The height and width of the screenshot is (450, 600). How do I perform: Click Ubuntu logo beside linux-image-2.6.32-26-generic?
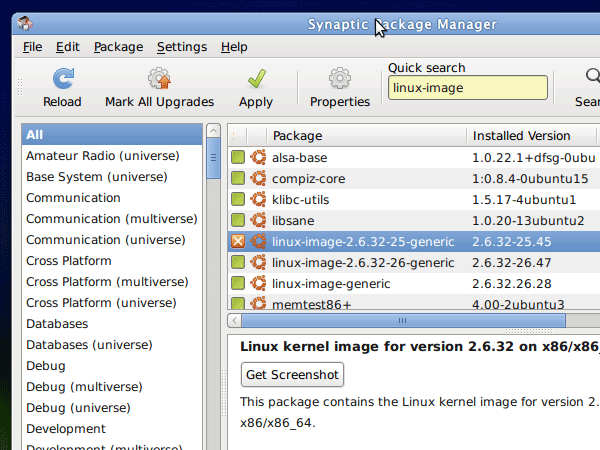pyautogui.click(x=258, y=262)
